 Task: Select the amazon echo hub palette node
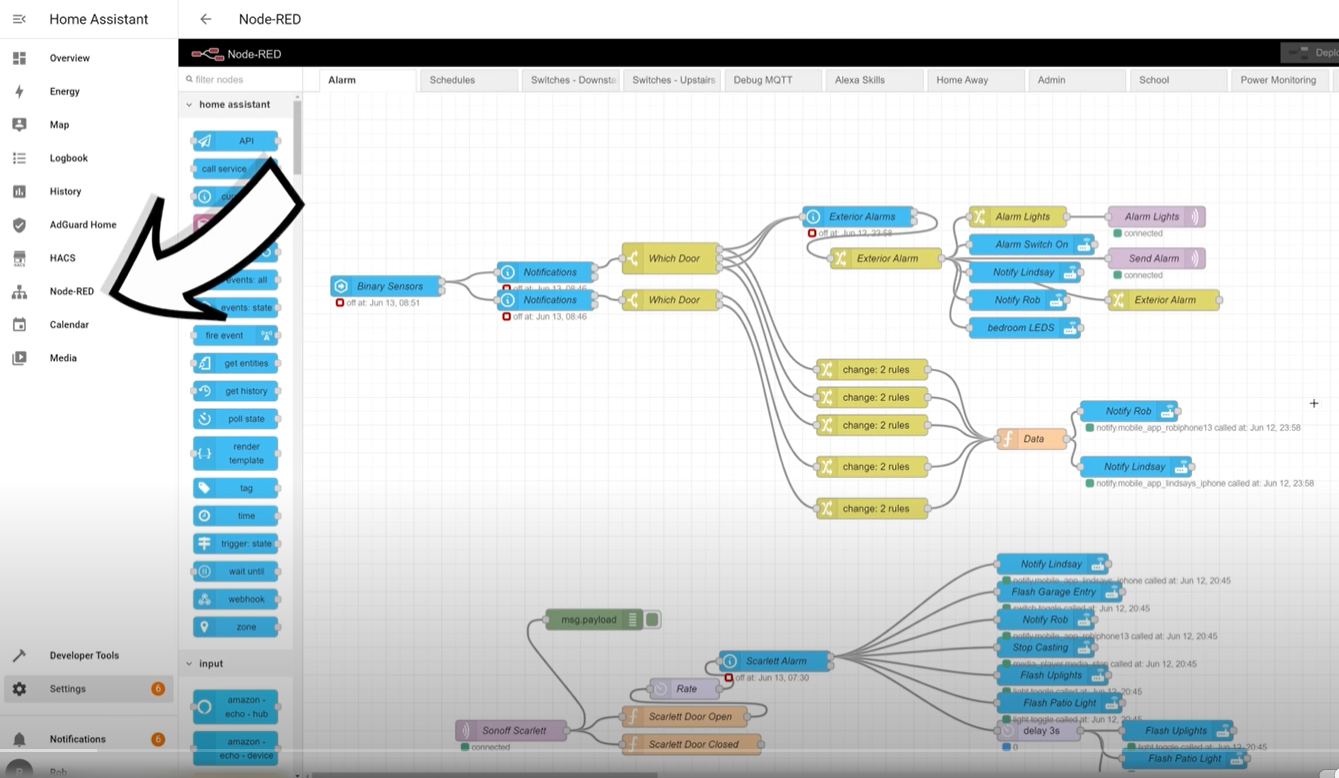[235, 707]
